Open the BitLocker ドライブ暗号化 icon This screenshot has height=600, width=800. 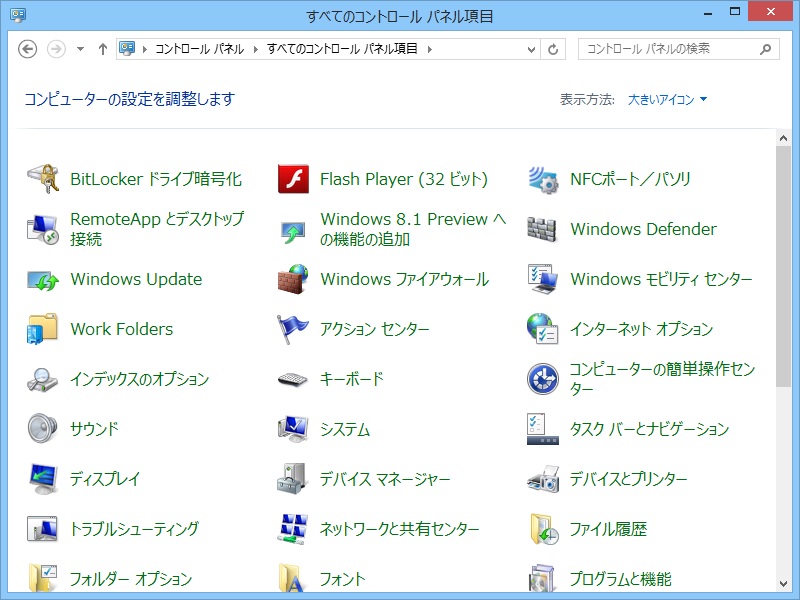click(x=43, y=180)
